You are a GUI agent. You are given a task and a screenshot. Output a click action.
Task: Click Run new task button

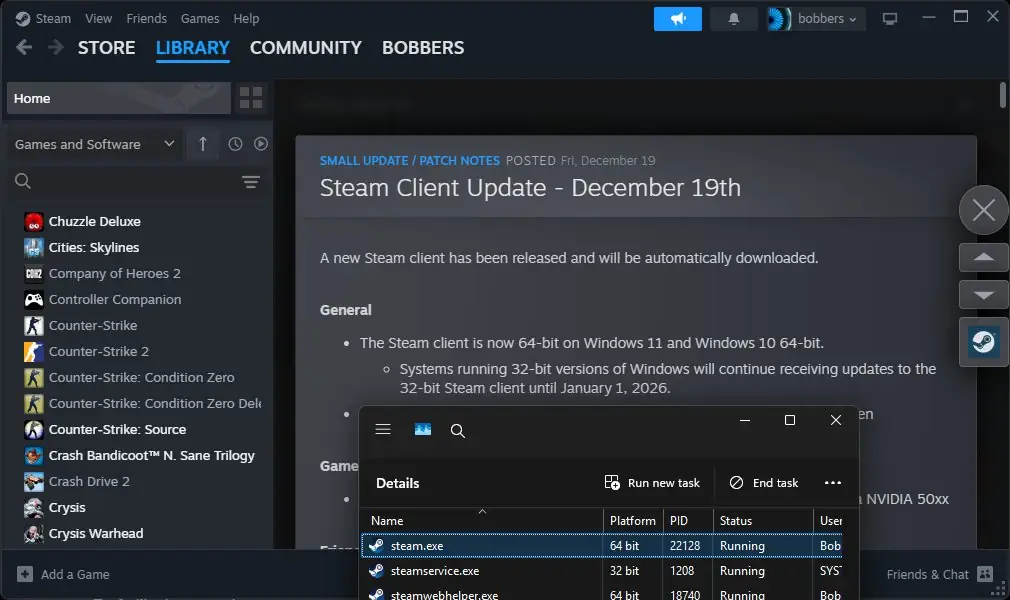coord(653,483)
